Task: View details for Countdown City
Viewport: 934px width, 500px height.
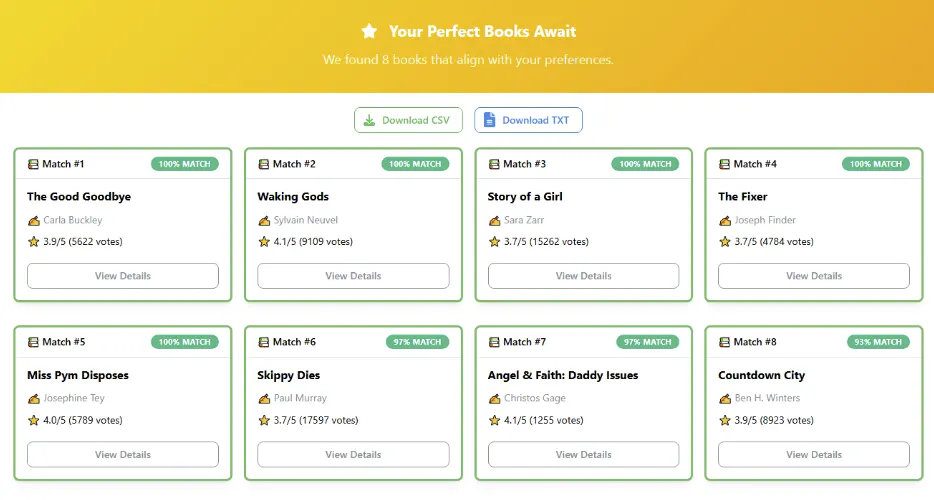Action: [x=813, y=454]
